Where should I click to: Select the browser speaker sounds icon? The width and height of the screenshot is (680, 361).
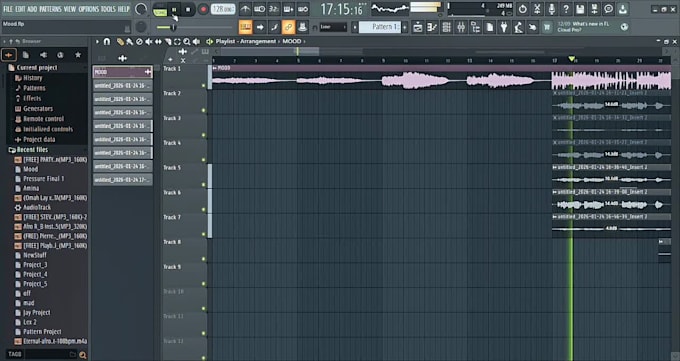coord(43,55)
